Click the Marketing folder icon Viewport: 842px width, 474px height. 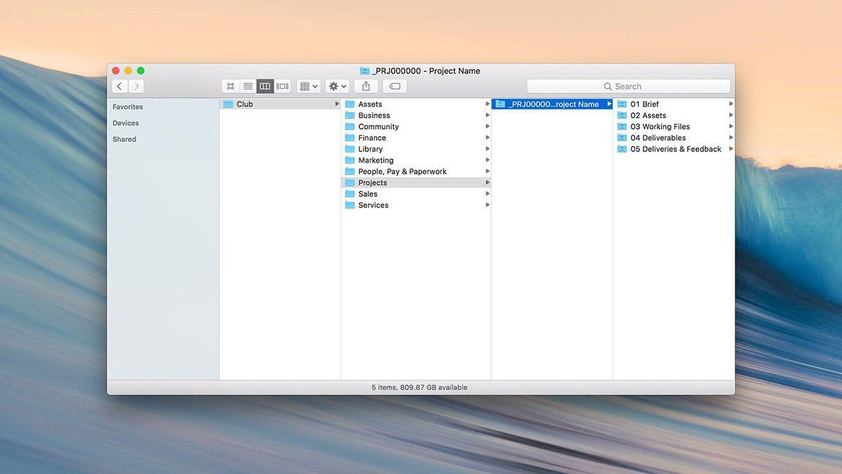tap(350, 161)
